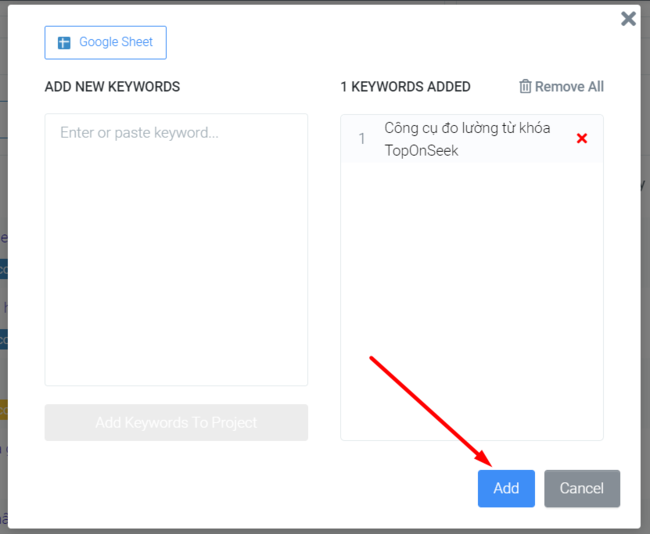Click the ADD NEW KEYWORDS heading
Viewport: 650px width, 534px height.
click(x=112, y=87)
